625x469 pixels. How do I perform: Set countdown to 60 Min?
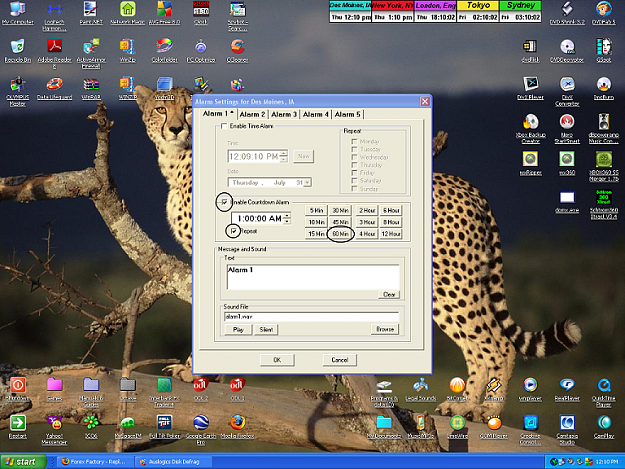340,234
